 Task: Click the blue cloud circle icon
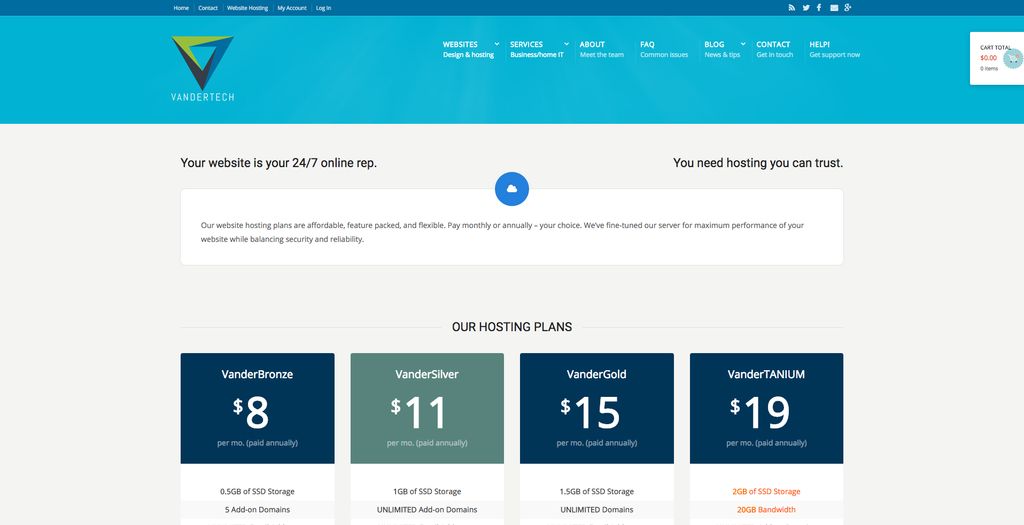tap(512, 189)
